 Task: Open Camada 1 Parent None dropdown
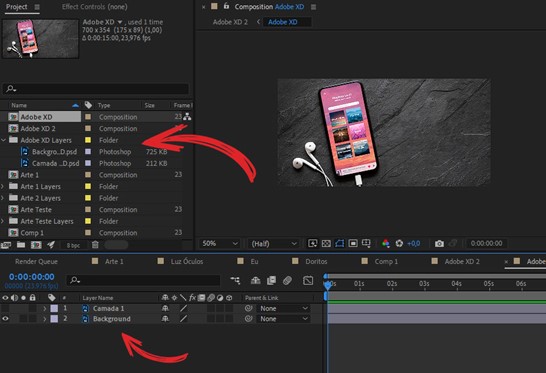283,308
